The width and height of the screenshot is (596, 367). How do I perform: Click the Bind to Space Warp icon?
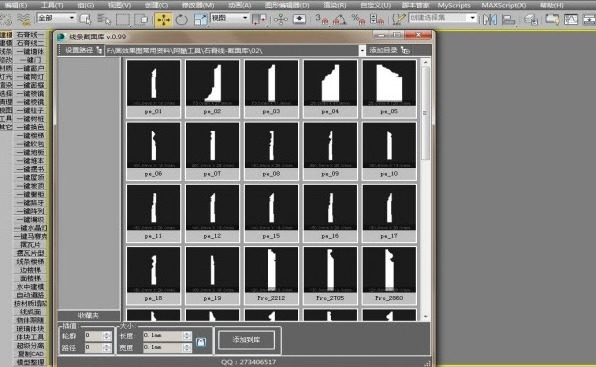pos(24,19)
